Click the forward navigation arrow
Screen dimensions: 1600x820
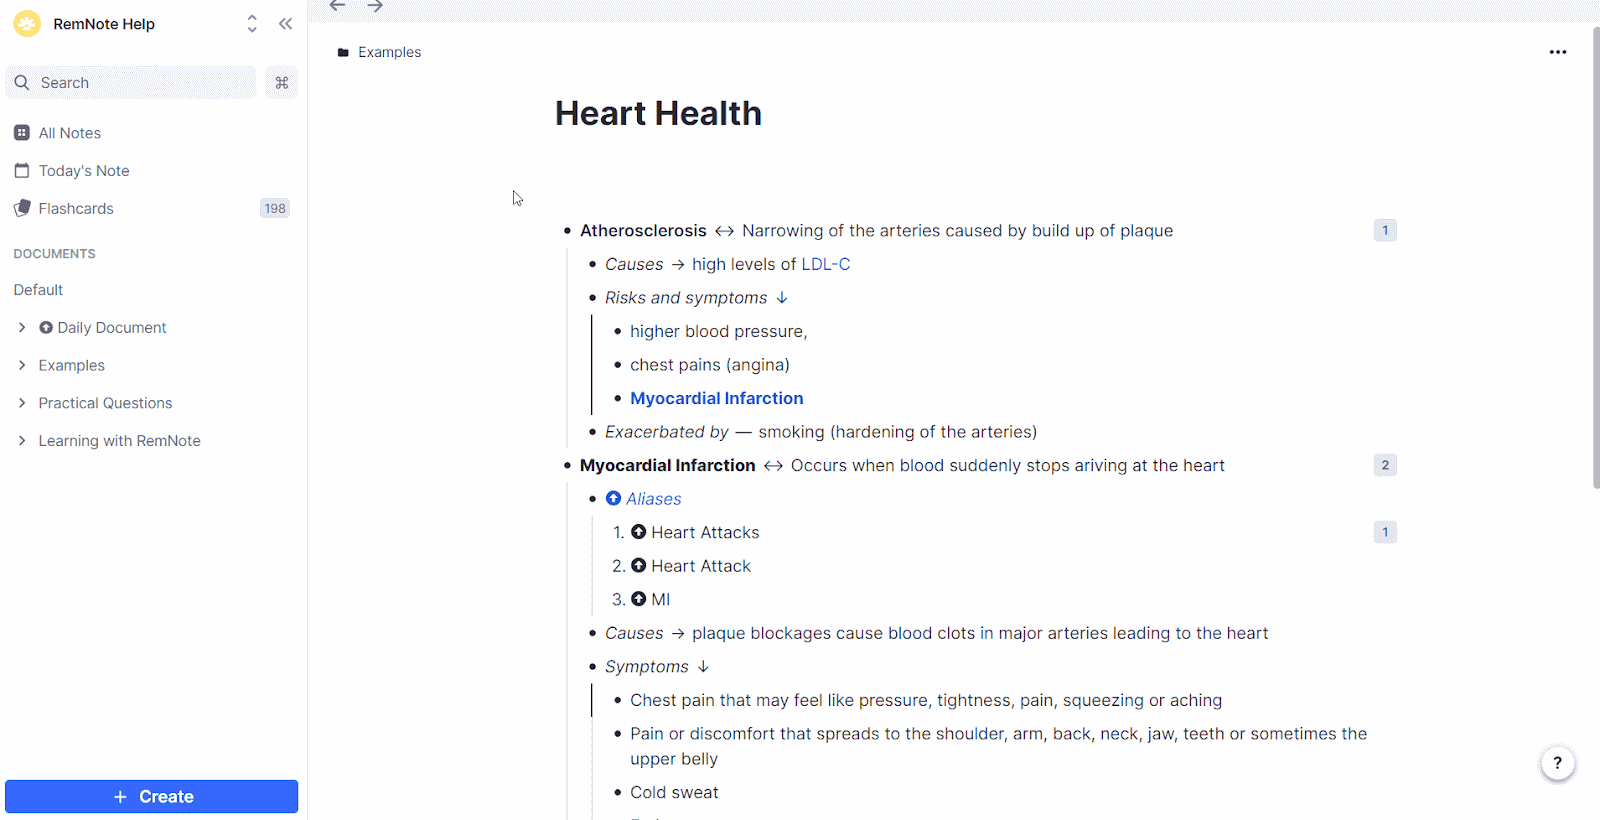pos(375,6)
